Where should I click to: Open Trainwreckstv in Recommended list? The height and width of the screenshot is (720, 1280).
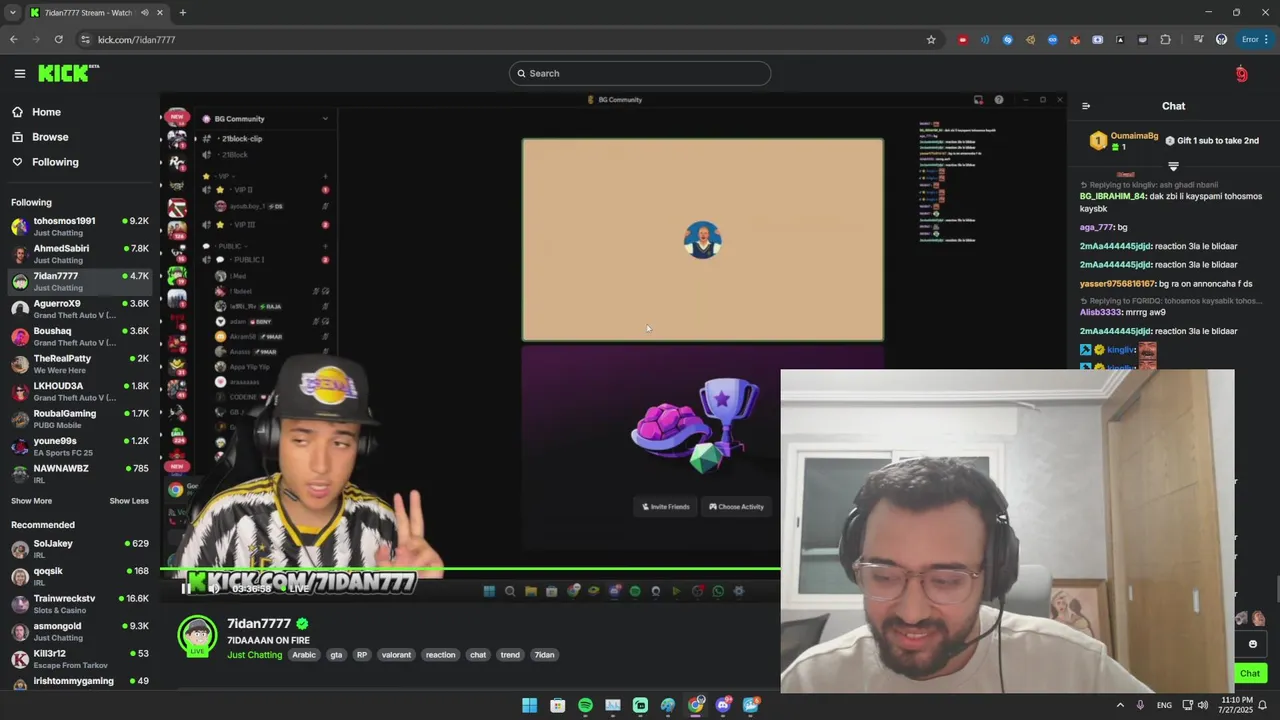pos(80,604)
